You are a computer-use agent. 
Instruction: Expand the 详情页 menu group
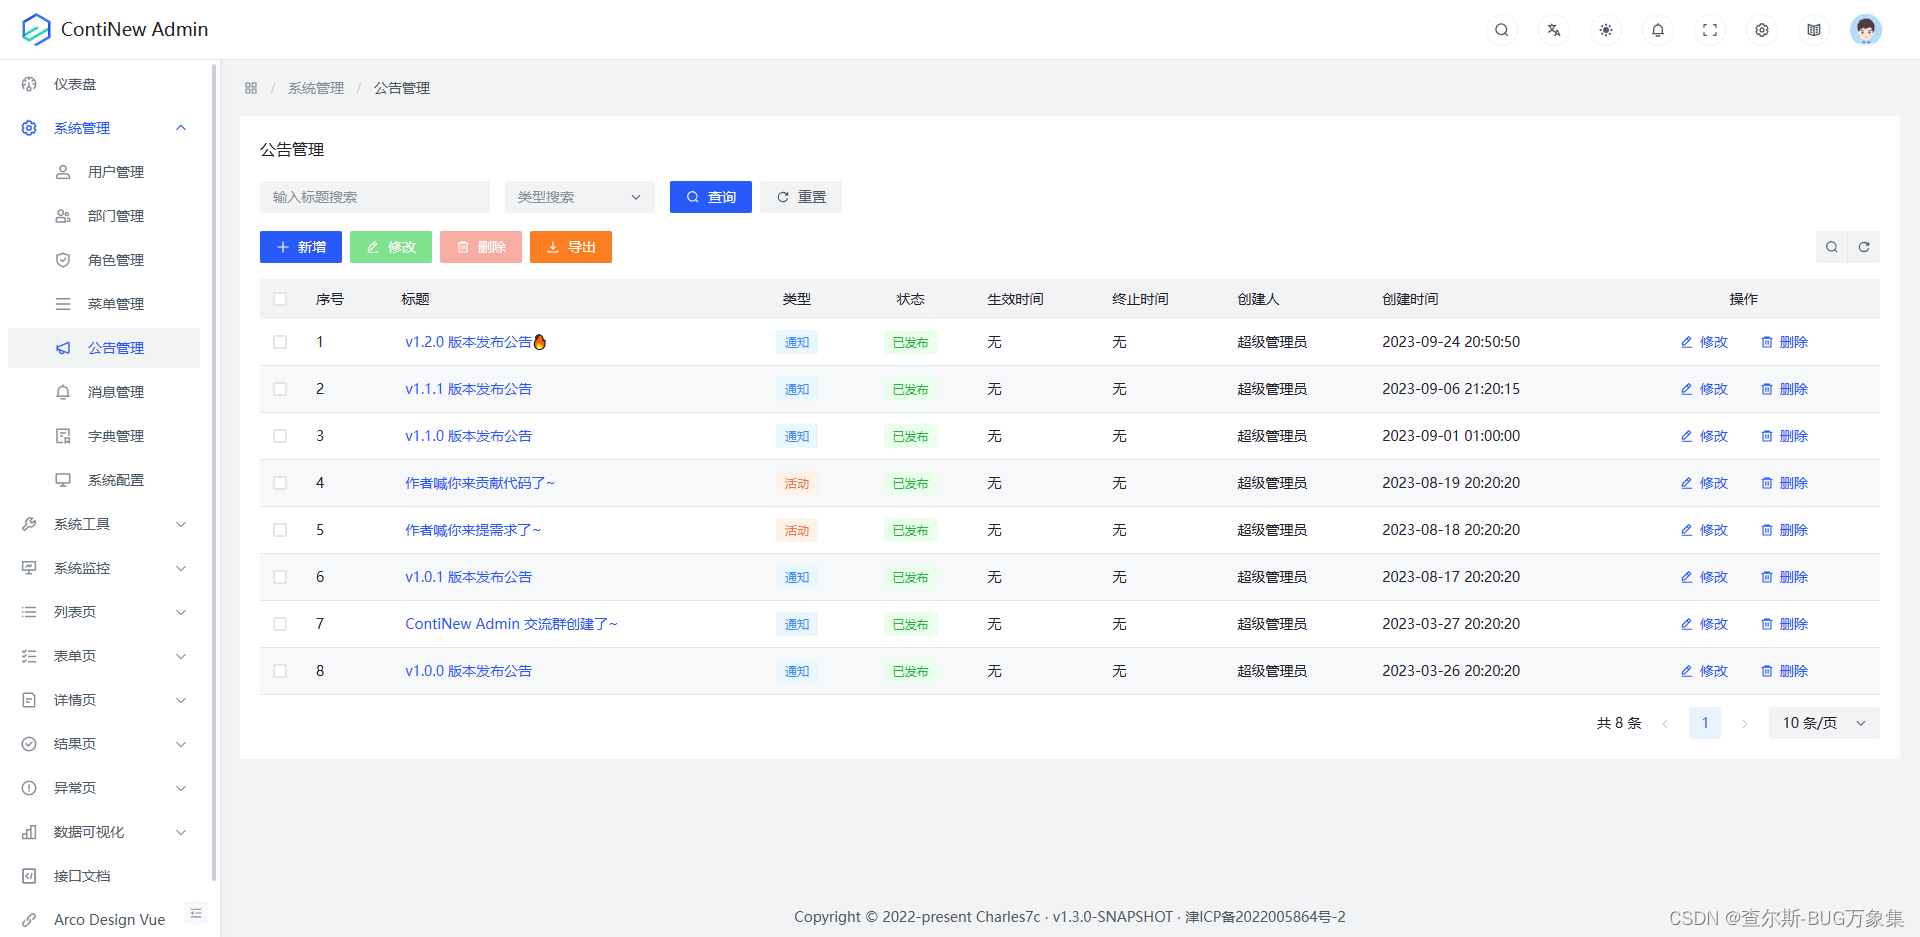pos(104,700)
